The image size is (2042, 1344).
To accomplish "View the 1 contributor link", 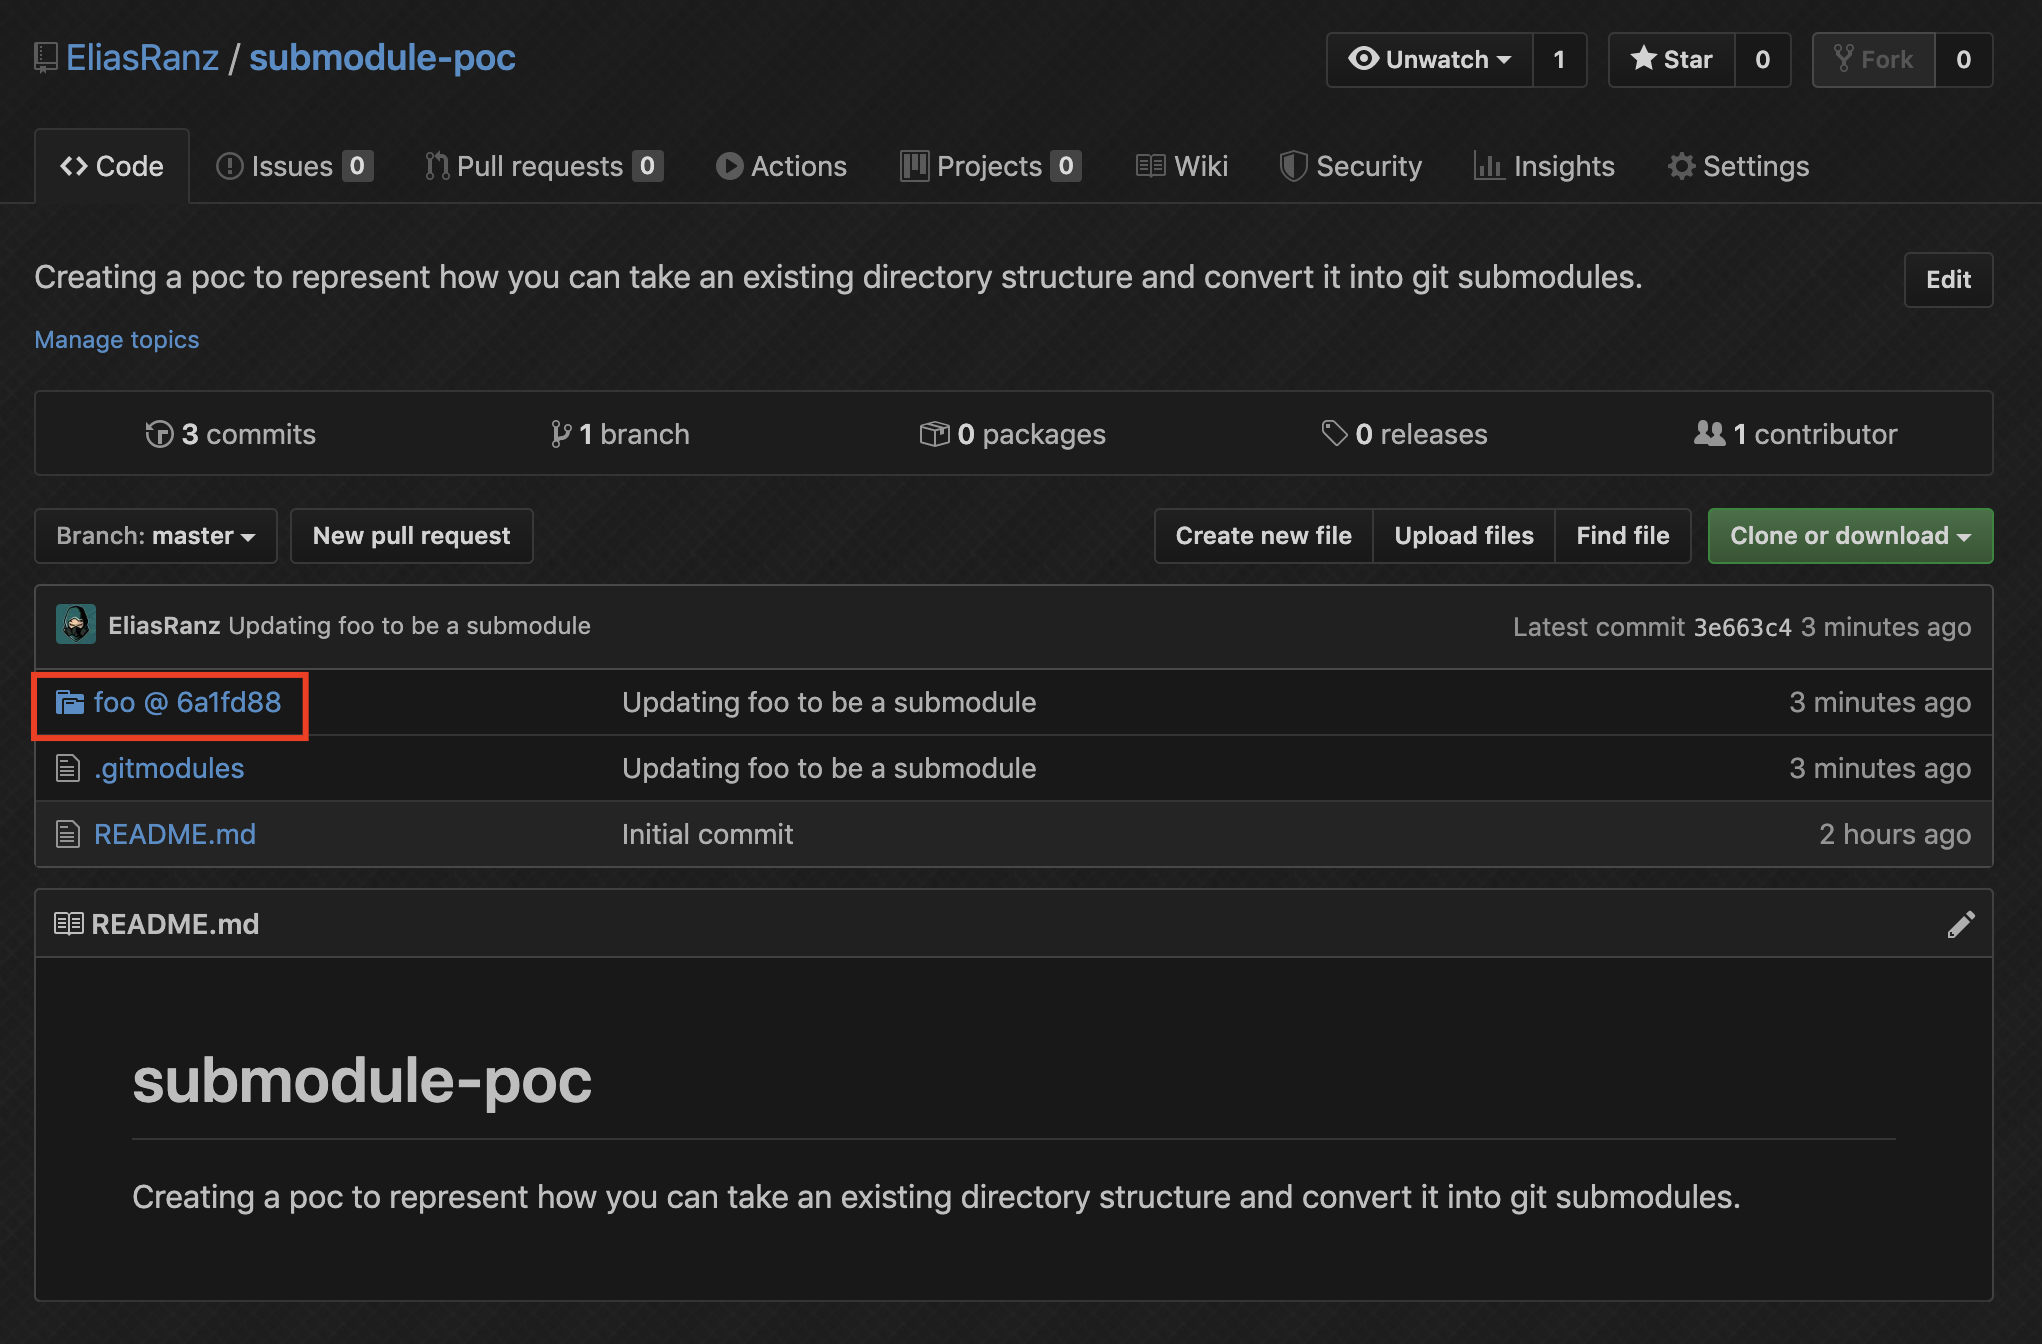I will (x=1795, y=434).
